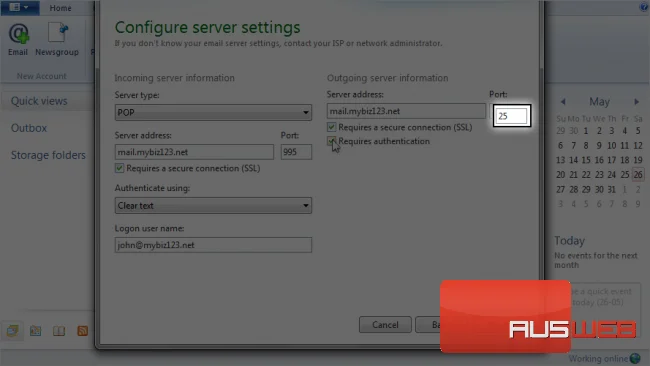Viewport: 650px width, 366px height.
Task: Open the Authenticate using Clear text dropdown
Action: (213, 206)
